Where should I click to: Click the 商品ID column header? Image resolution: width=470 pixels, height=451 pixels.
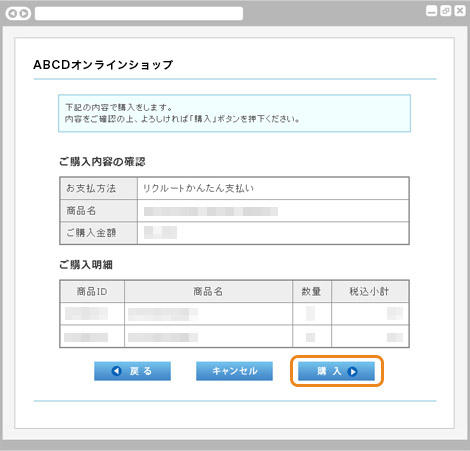pyautogui.click(x=92, y=291)
